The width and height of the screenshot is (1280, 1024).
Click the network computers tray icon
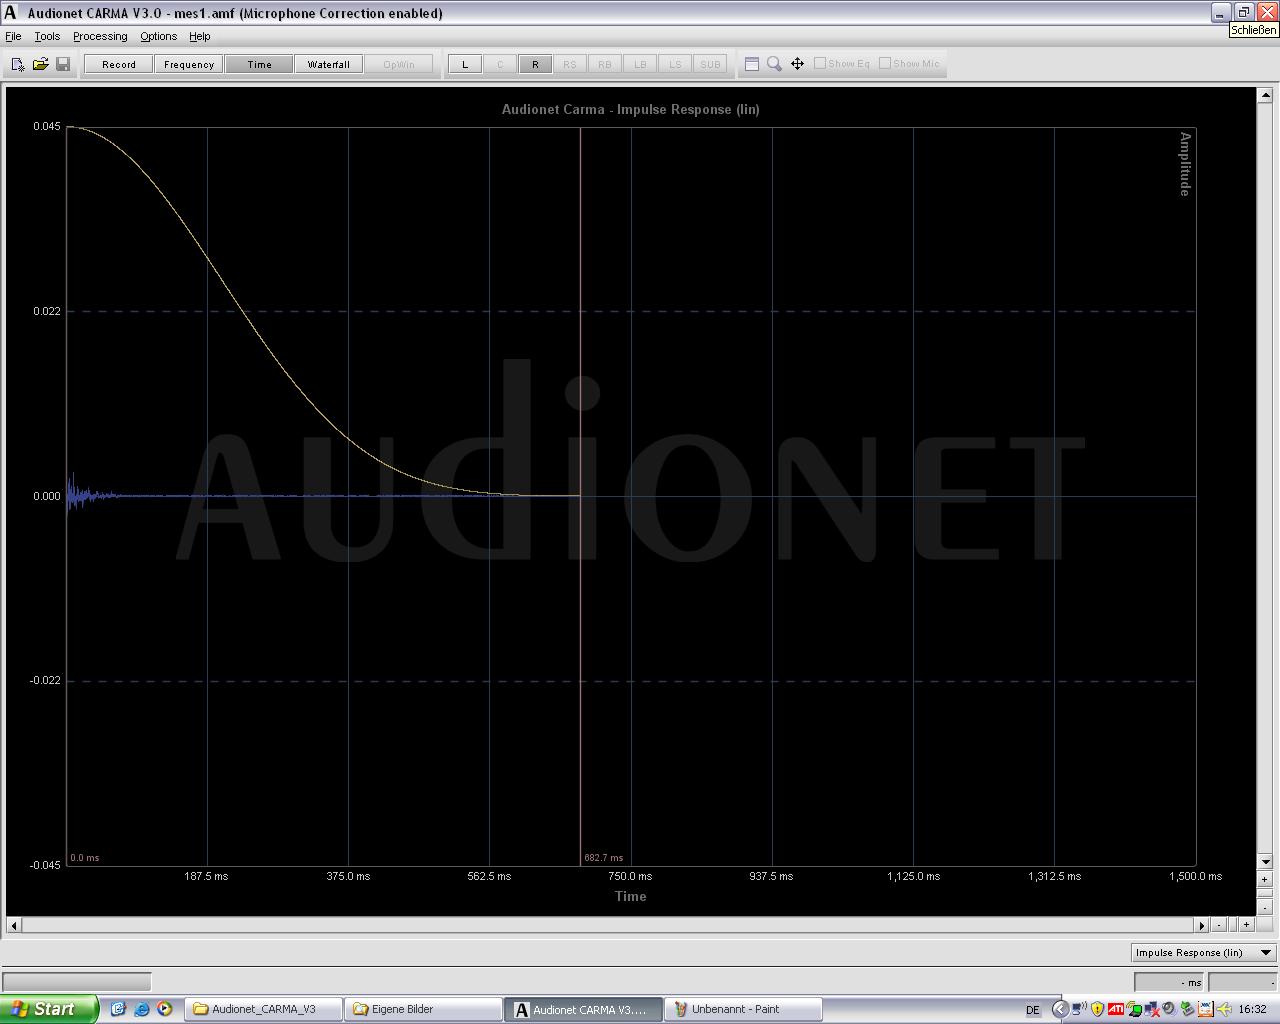[1079, 1009]
